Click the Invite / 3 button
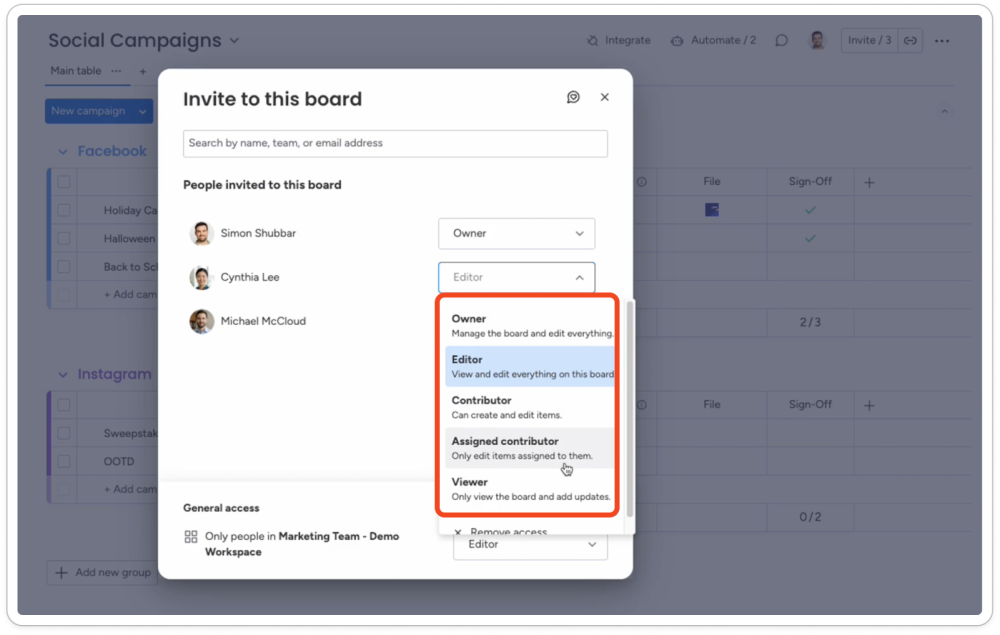 [869, 40]
